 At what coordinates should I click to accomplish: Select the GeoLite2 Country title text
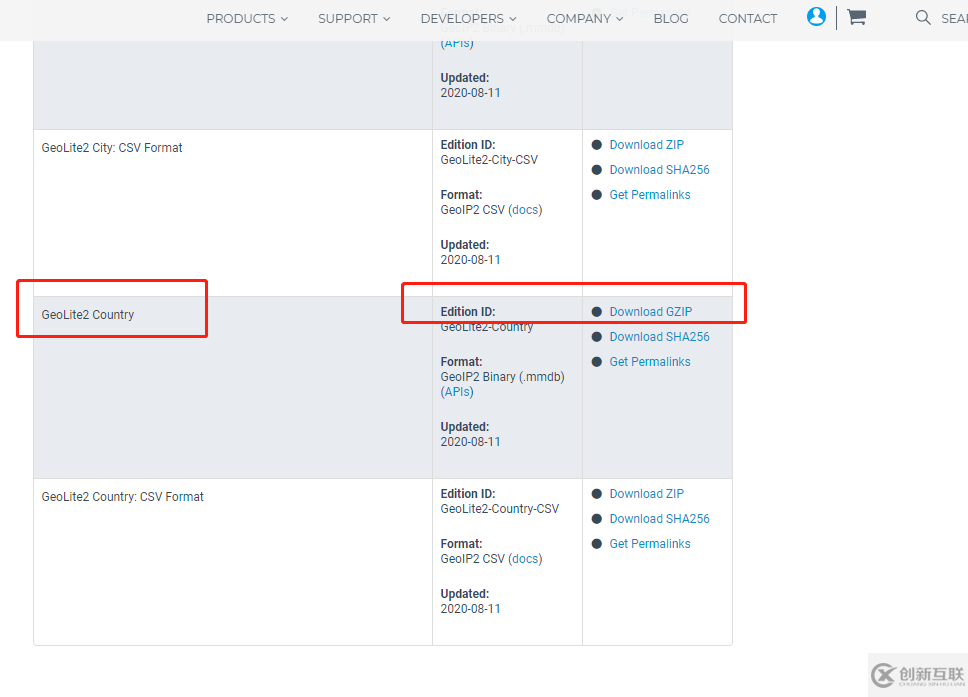click(x=88, y=315)
